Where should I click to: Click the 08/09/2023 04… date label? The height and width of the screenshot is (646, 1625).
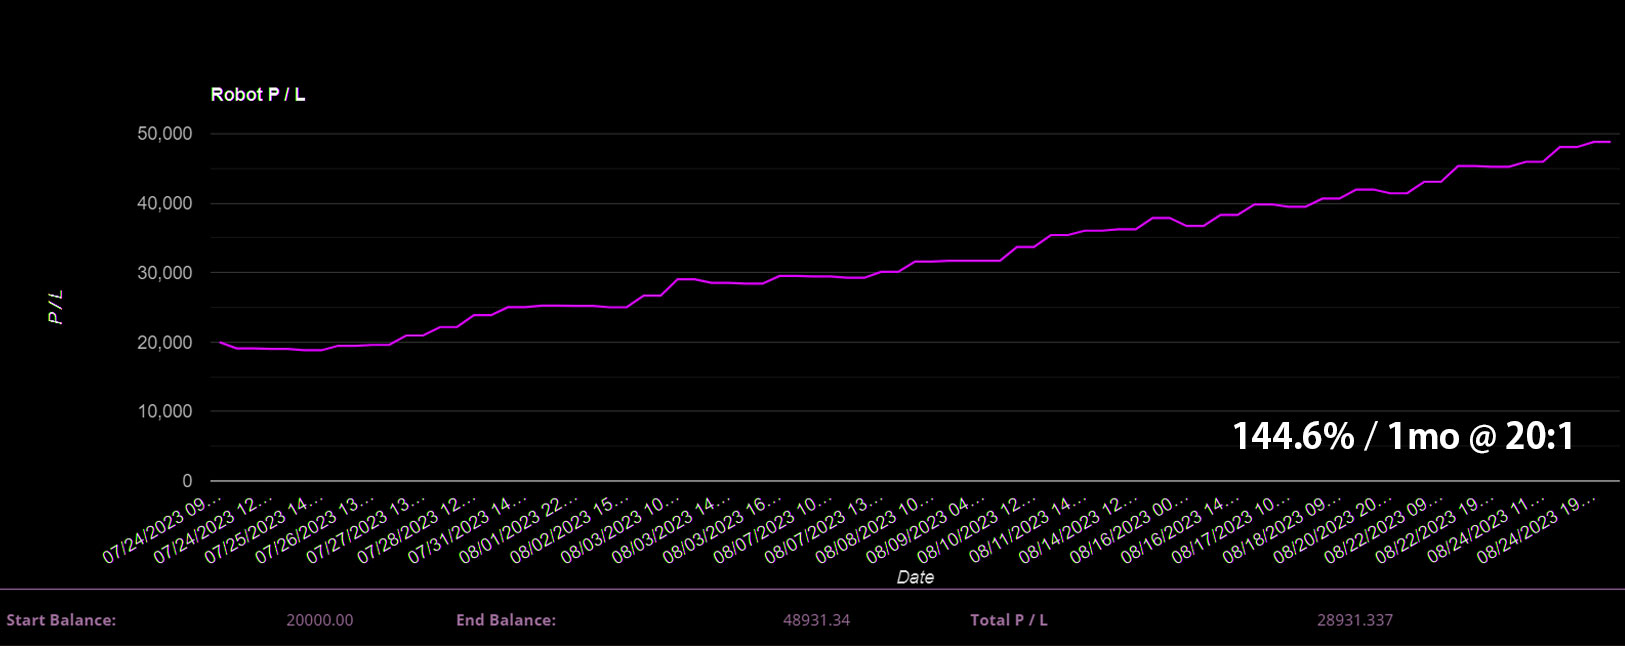[926, 529]
